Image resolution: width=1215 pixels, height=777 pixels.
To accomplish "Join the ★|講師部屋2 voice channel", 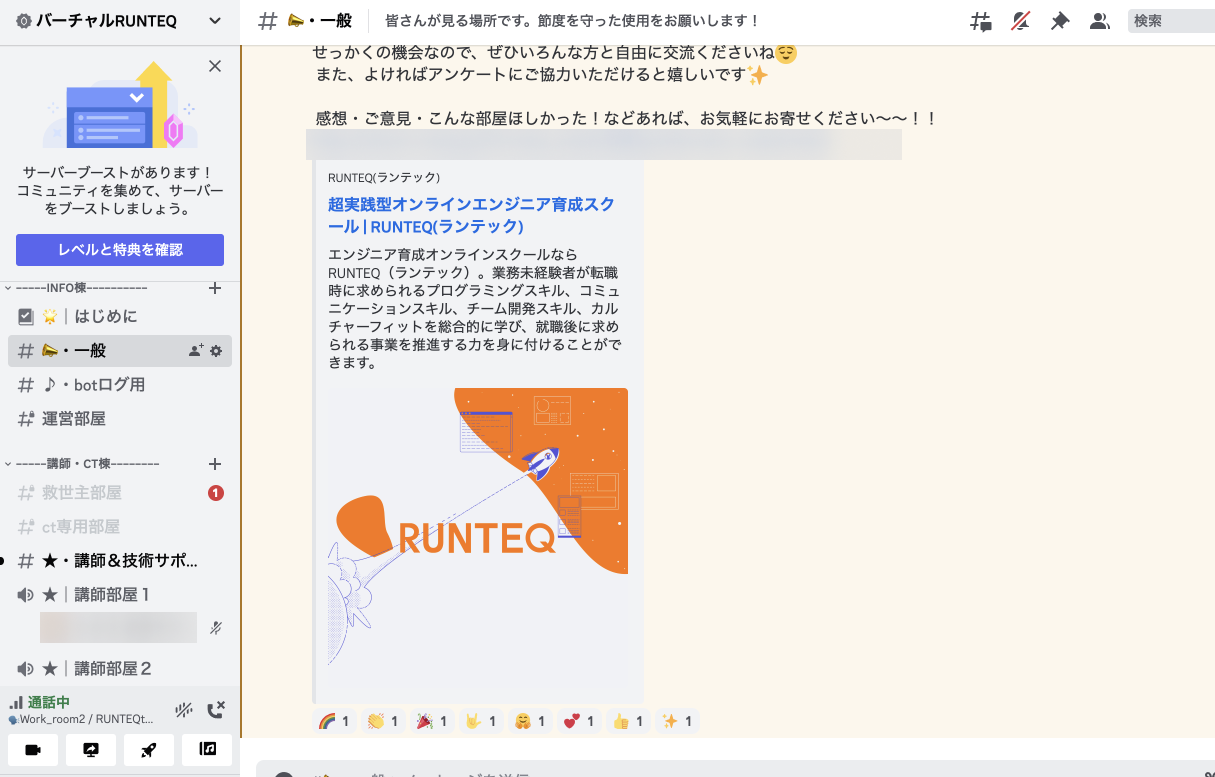I will click(120, 669).
